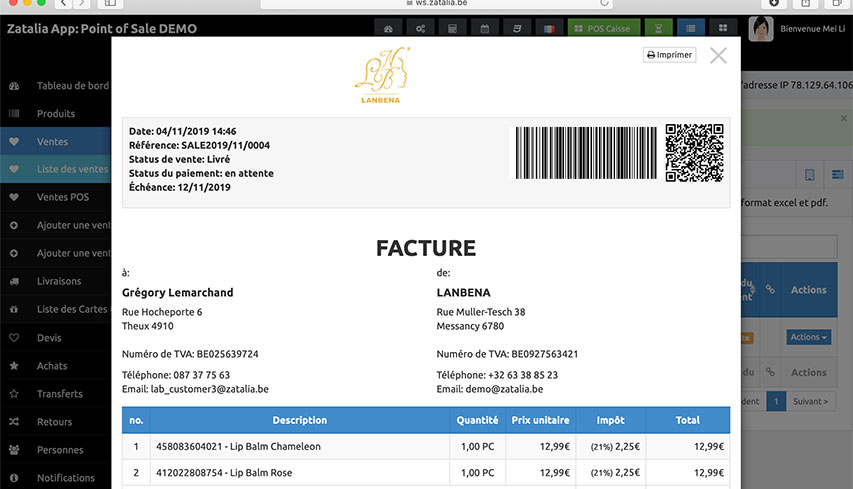
Task: Open Liste des ventes in sidebar
Action: [x=55, y=169]
